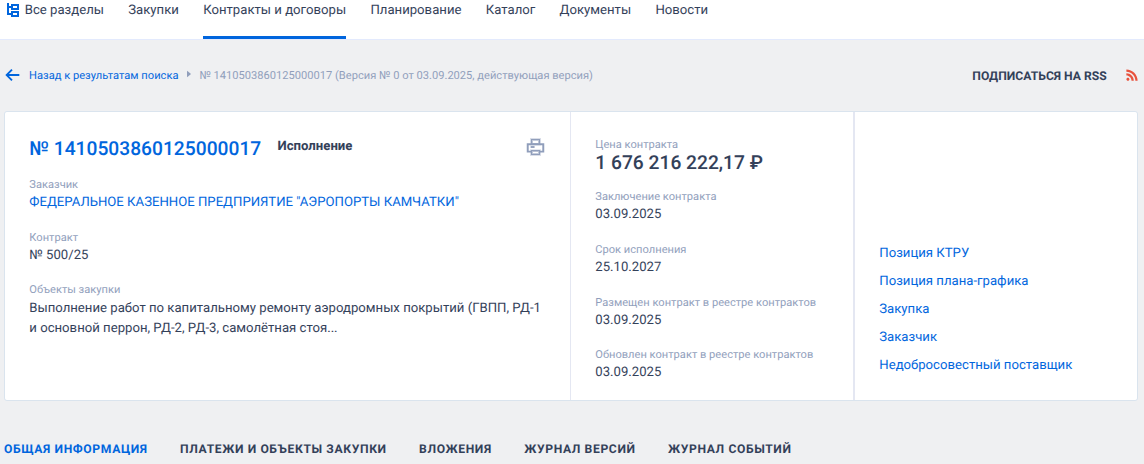Click the orange RSS feed icon
This screenshot has width=1144, height=464.
1132,76
